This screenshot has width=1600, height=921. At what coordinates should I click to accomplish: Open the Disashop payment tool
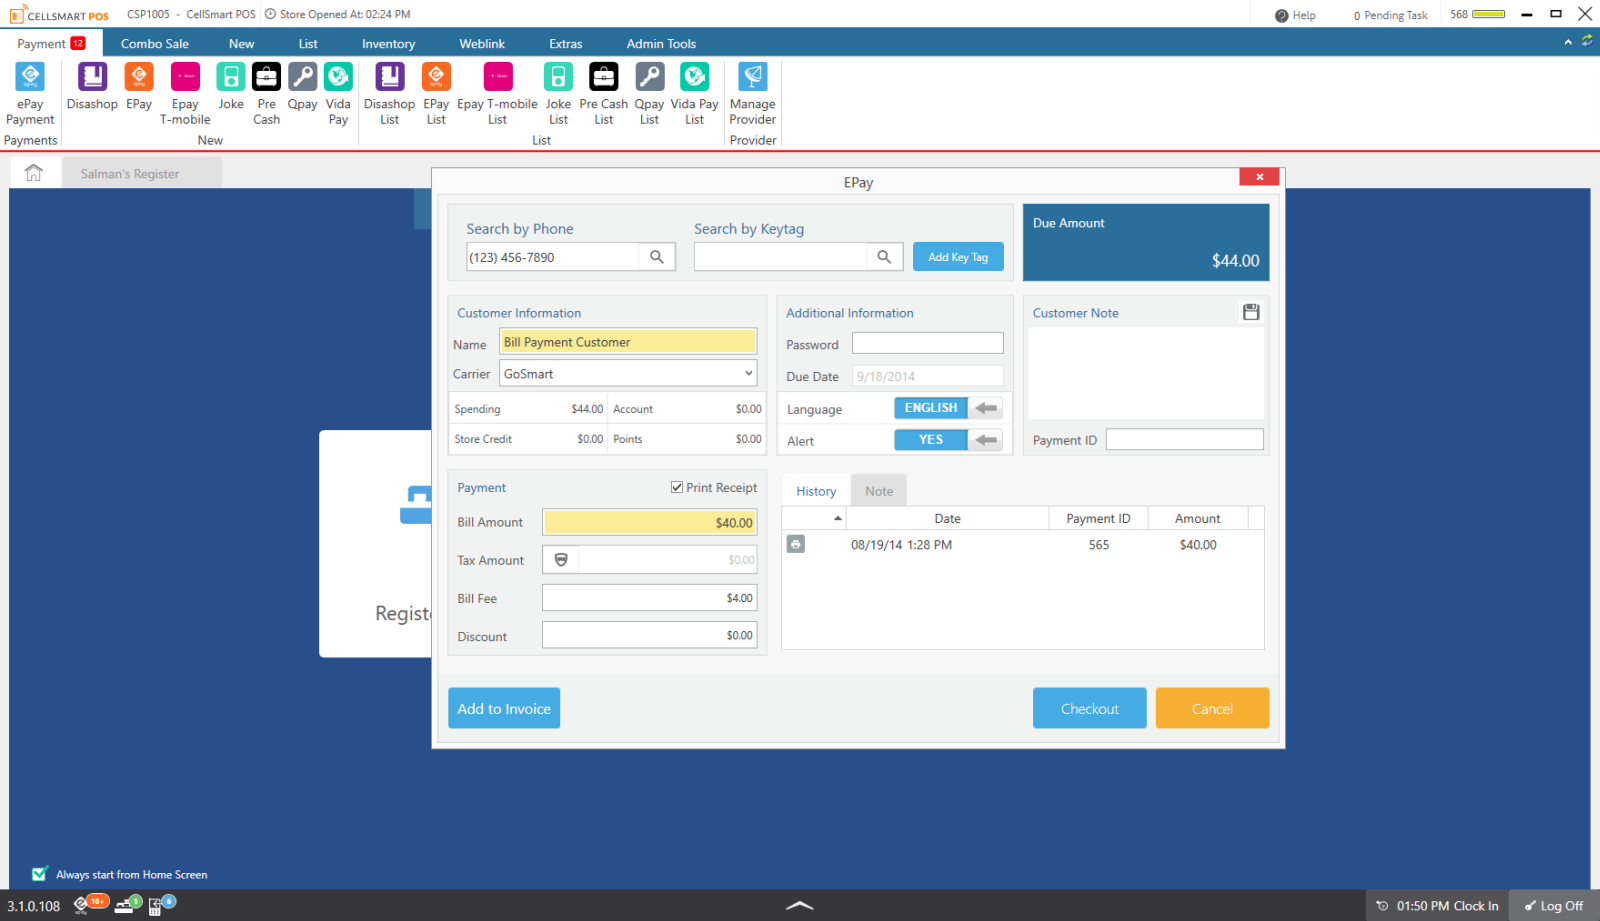(x=91, y=90)
